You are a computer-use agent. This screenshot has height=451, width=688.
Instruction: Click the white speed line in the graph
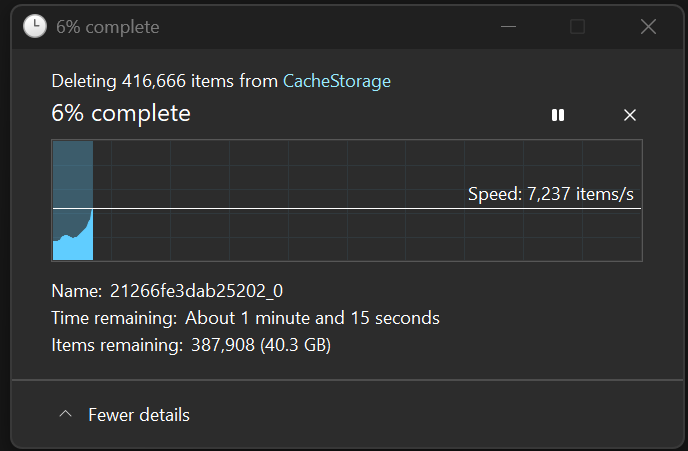click(x=347, y=208)
